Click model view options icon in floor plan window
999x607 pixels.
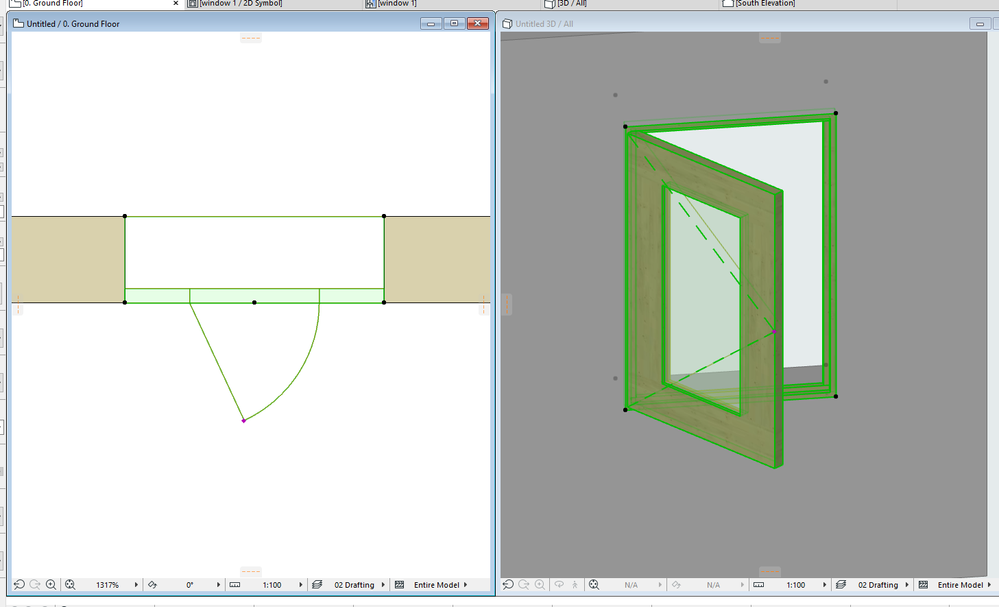point(399,585)
